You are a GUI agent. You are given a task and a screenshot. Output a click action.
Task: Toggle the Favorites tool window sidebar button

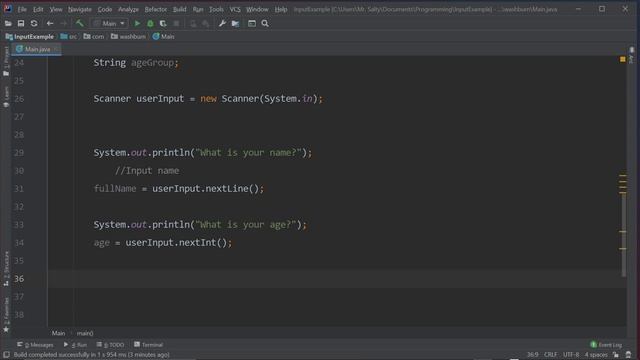point(6,315)
